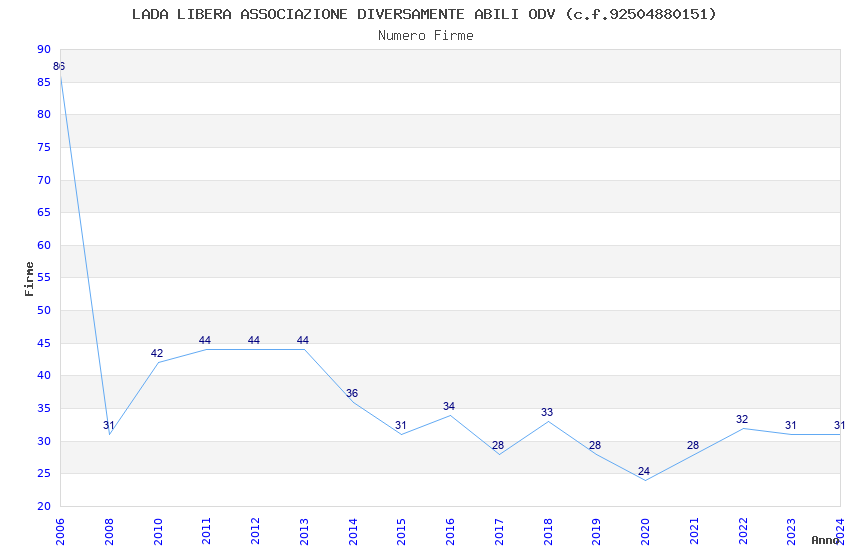
Task: Click the Firme y-axis label
Action: pyautogui.click(x=29, y=278)
